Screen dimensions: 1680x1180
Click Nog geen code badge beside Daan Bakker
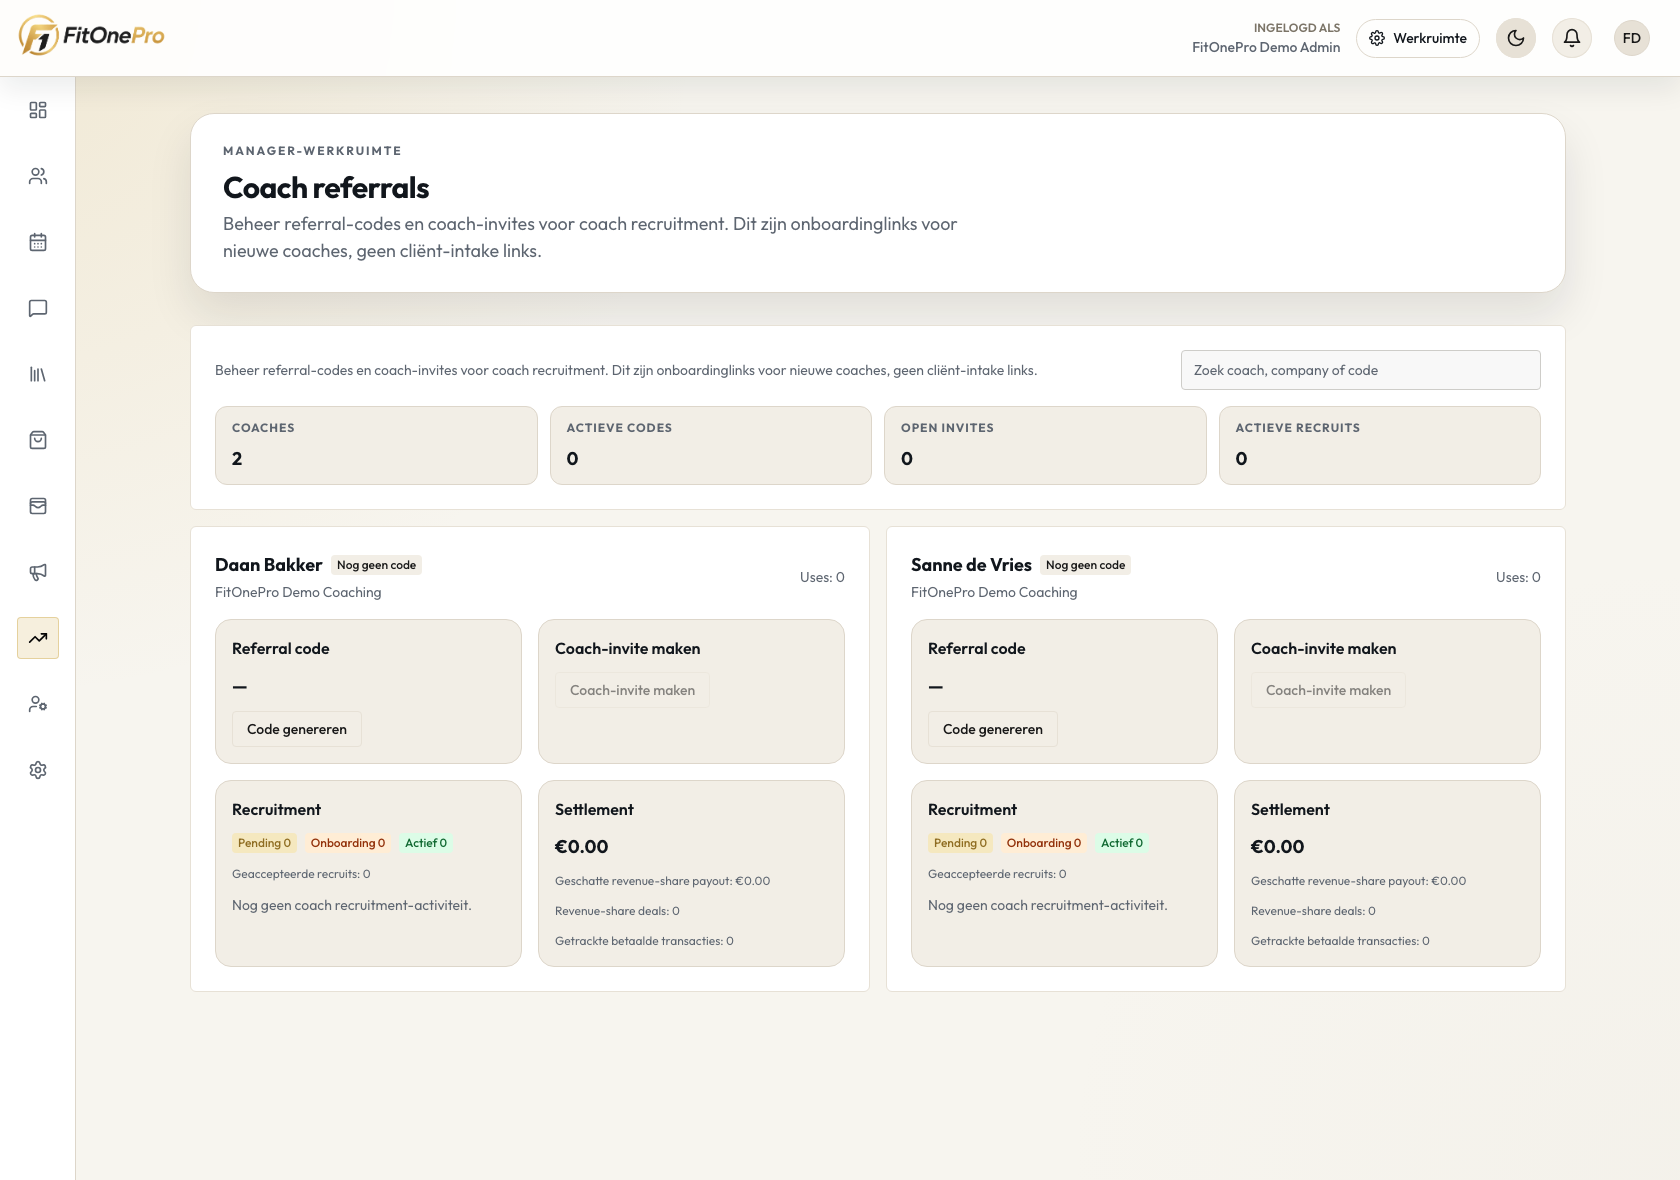pyautogui.click(x=376, y=565)
